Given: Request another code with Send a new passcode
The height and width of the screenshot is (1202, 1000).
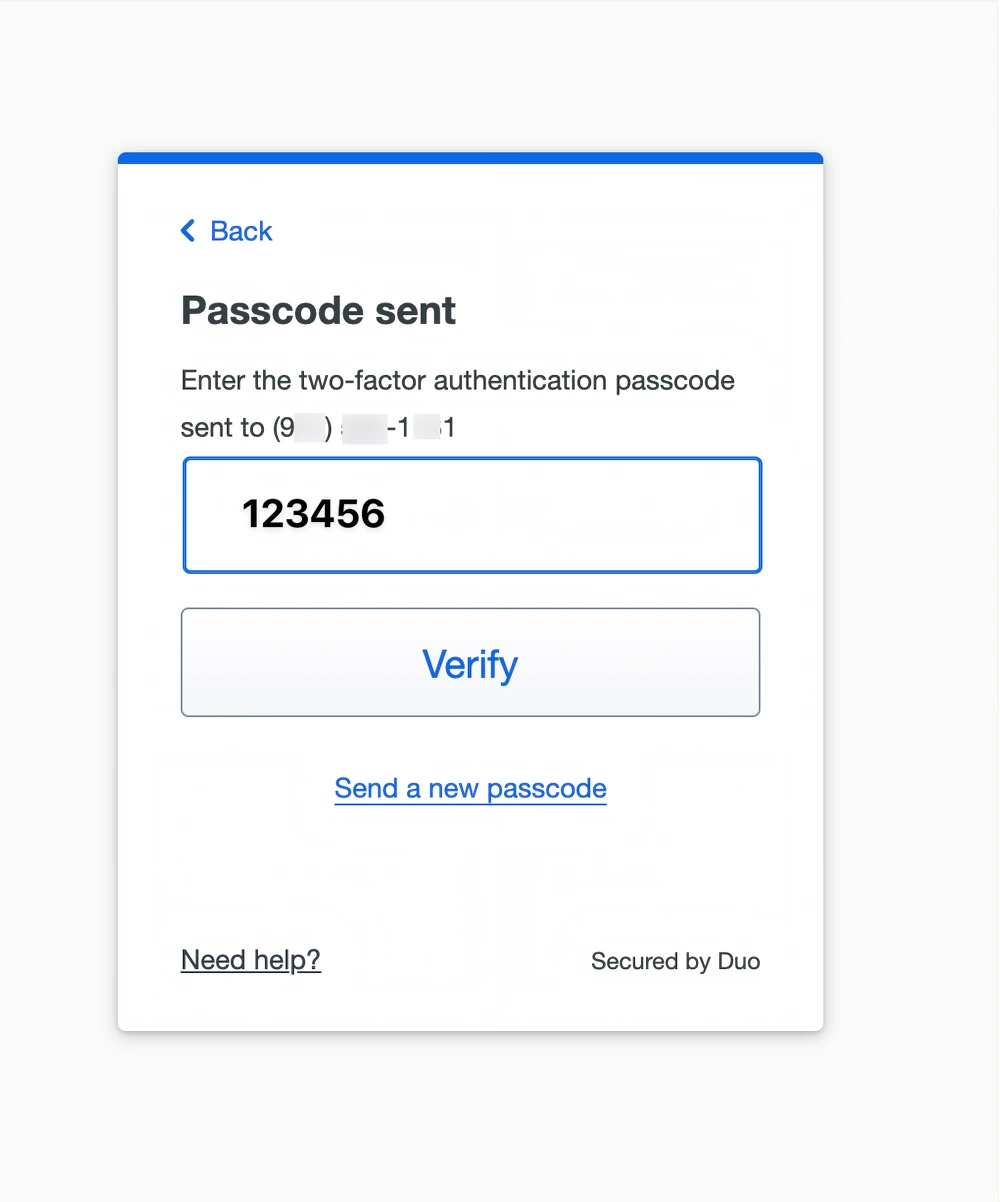Looking at the screenshot, I should click(470, 788).
